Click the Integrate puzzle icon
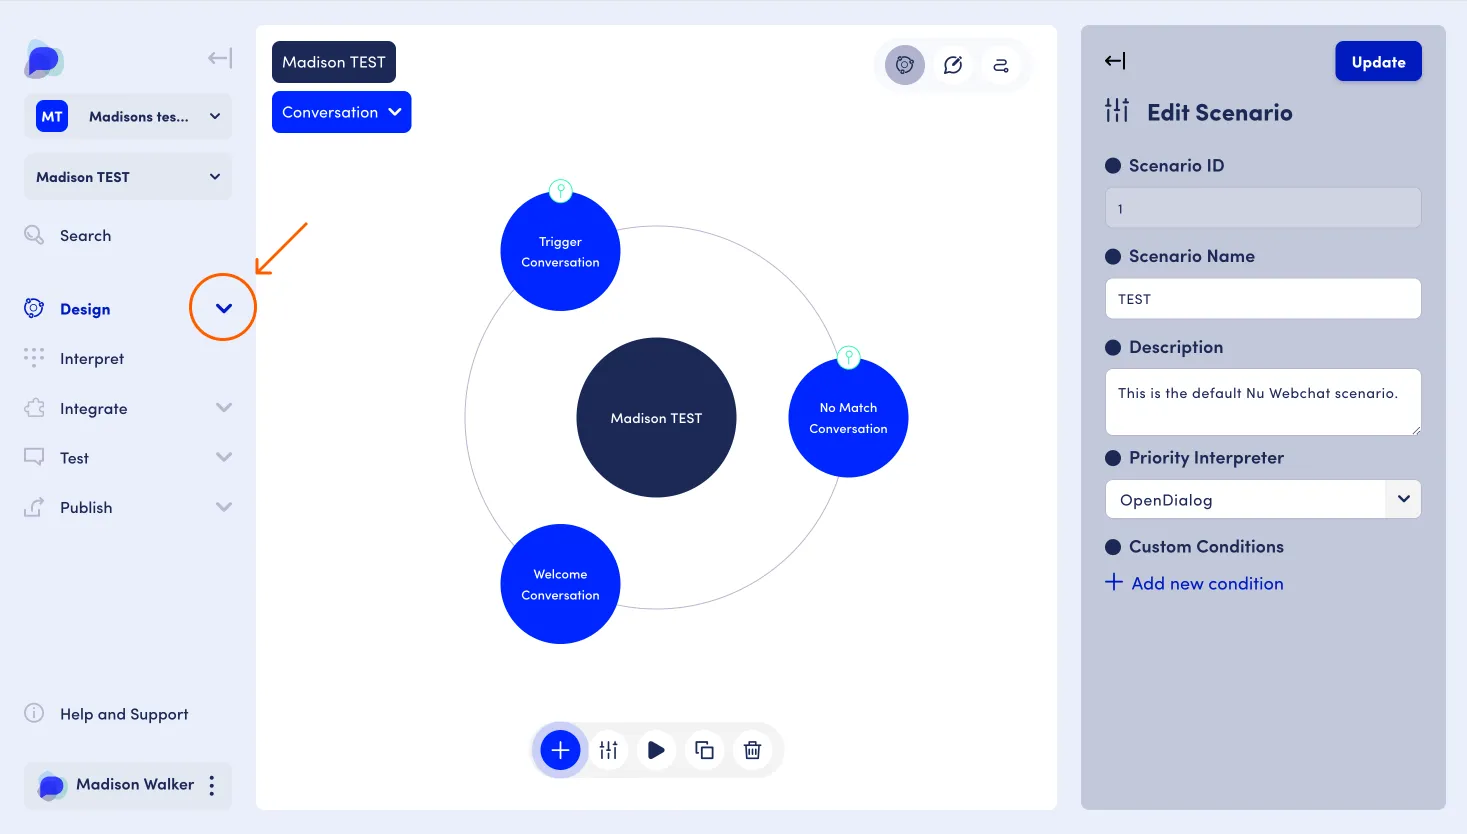 point(34,407)
